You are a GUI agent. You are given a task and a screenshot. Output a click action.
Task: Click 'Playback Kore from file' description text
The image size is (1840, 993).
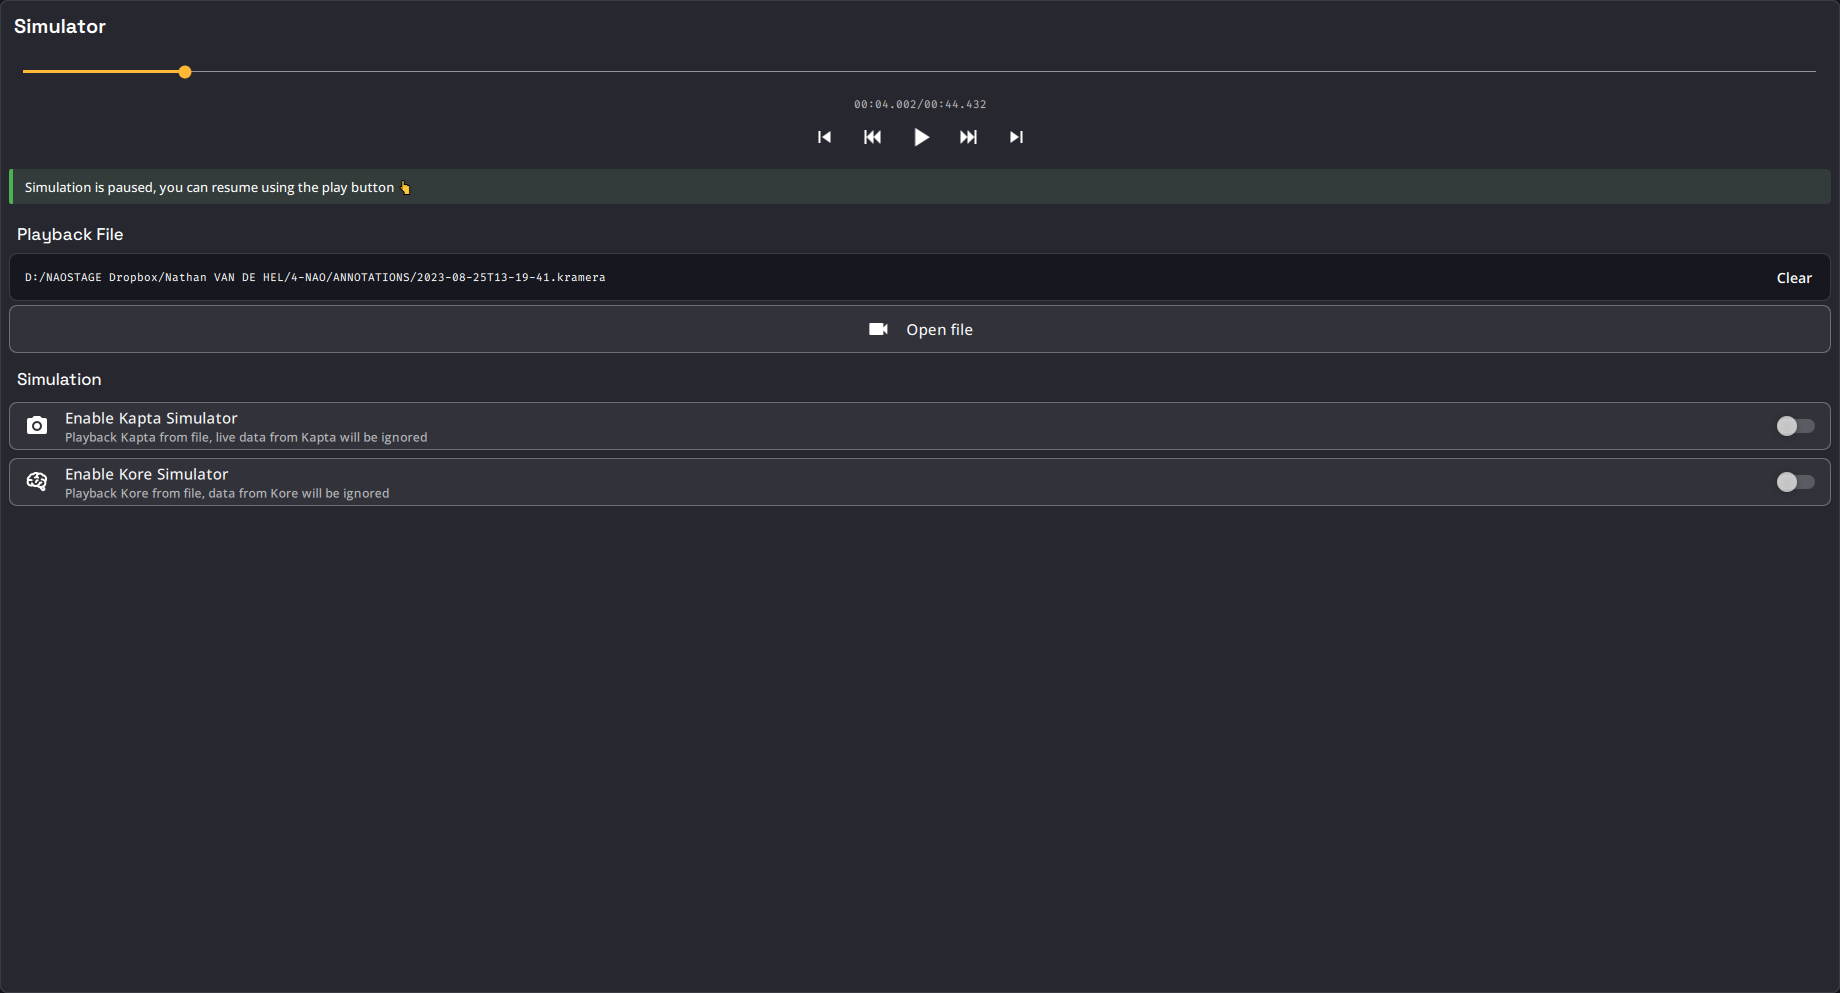pos(227,493)
